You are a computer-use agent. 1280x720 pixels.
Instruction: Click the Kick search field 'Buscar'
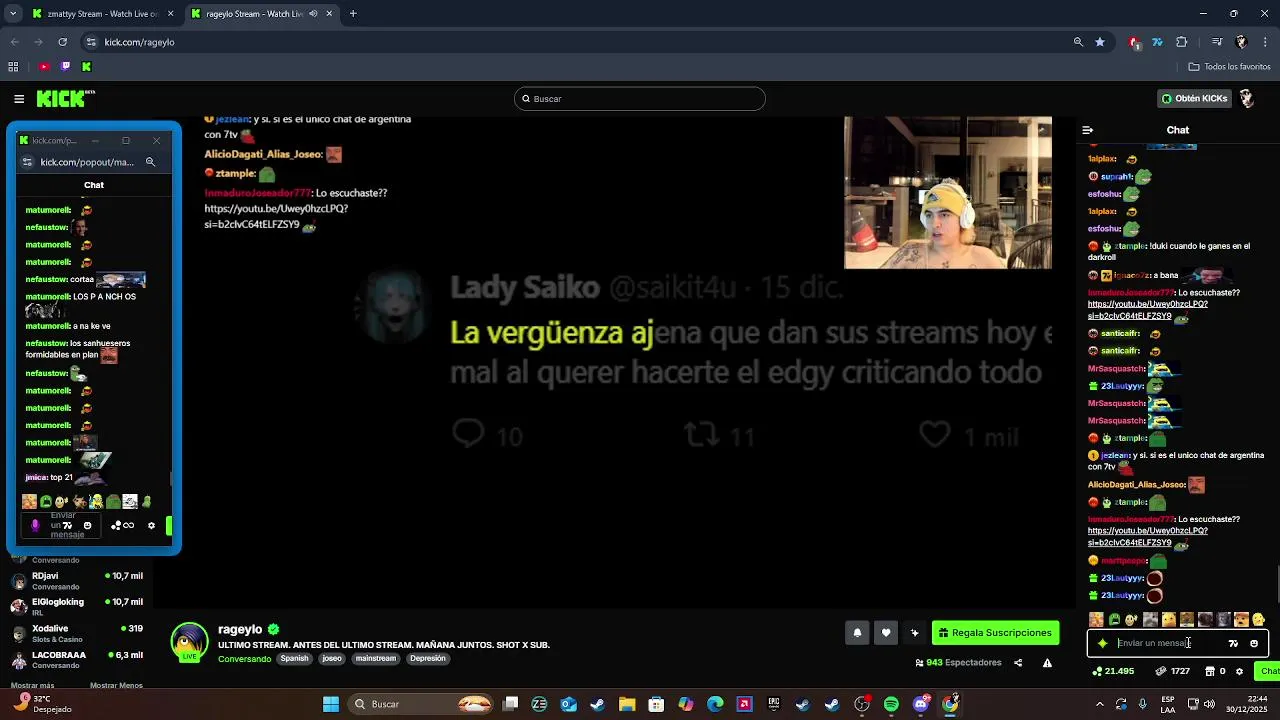click(640, 98)
